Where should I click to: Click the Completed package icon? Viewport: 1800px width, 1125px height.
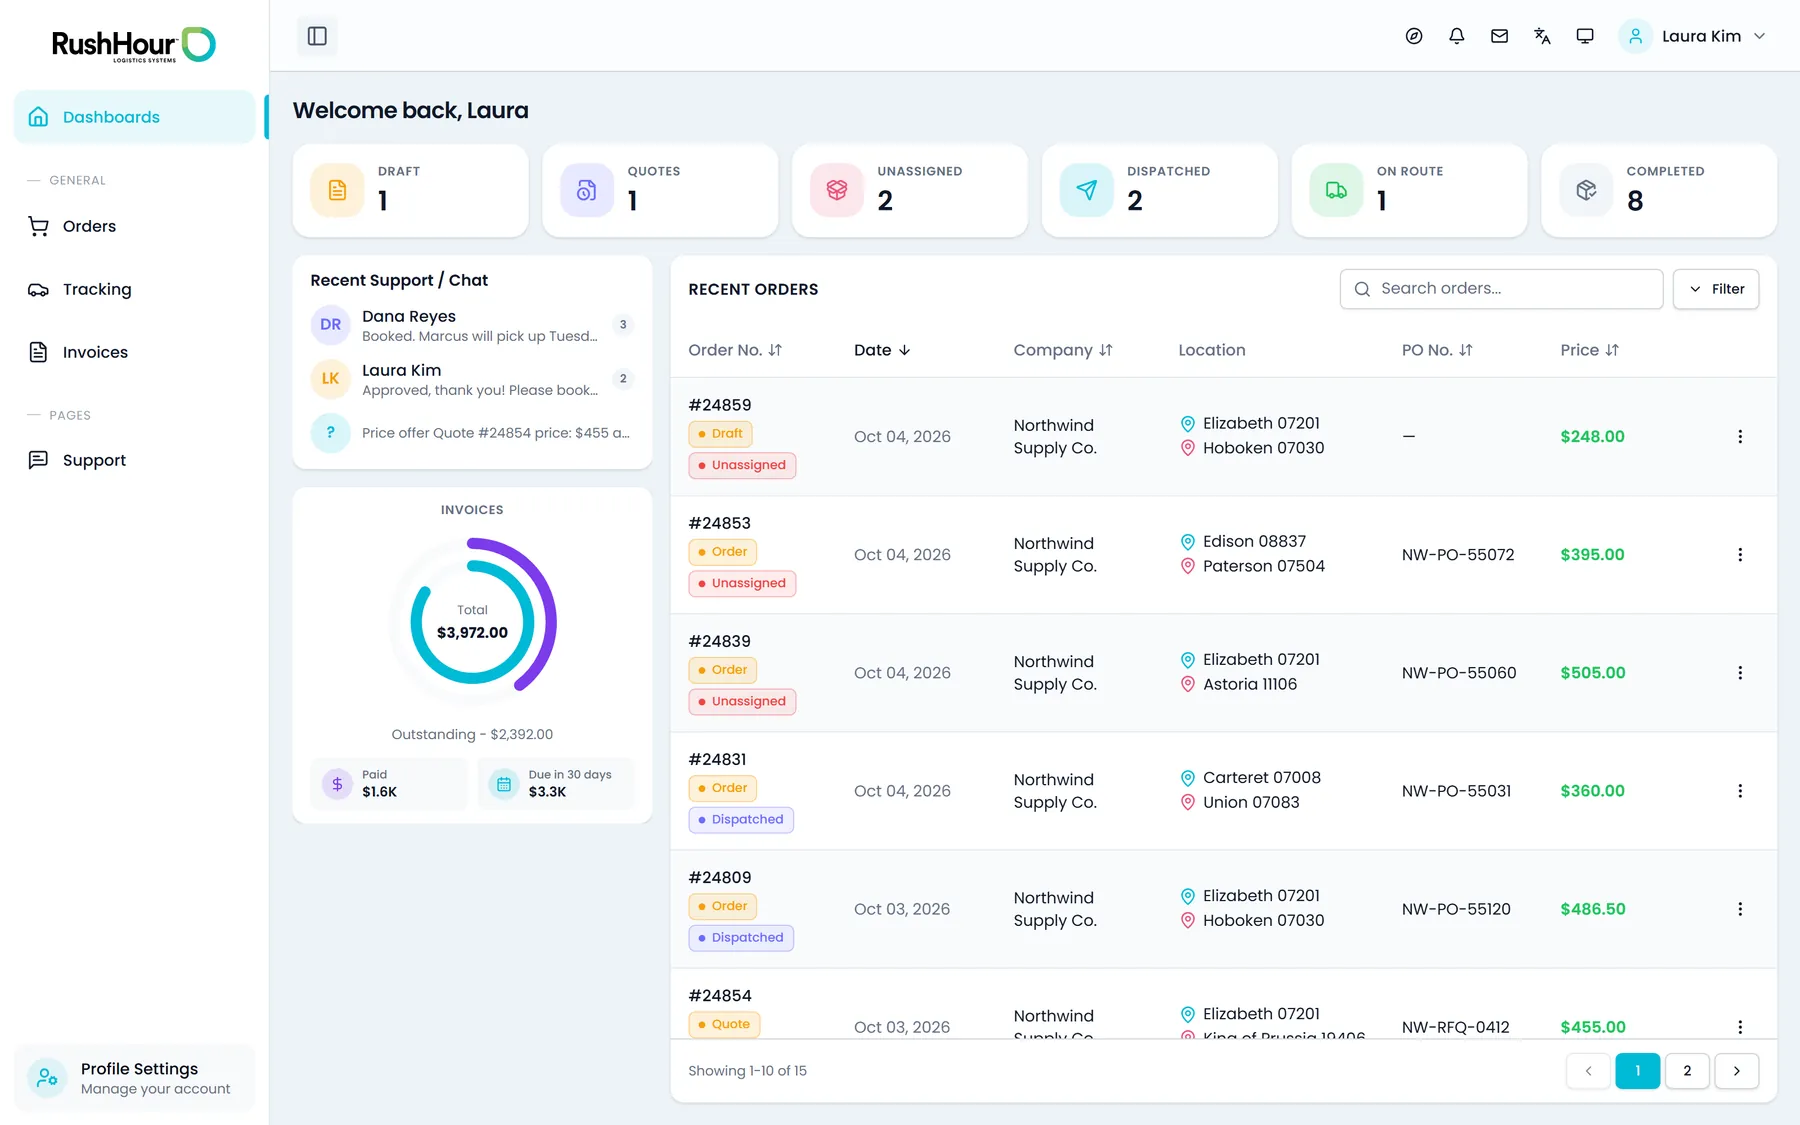point(1587,190)
